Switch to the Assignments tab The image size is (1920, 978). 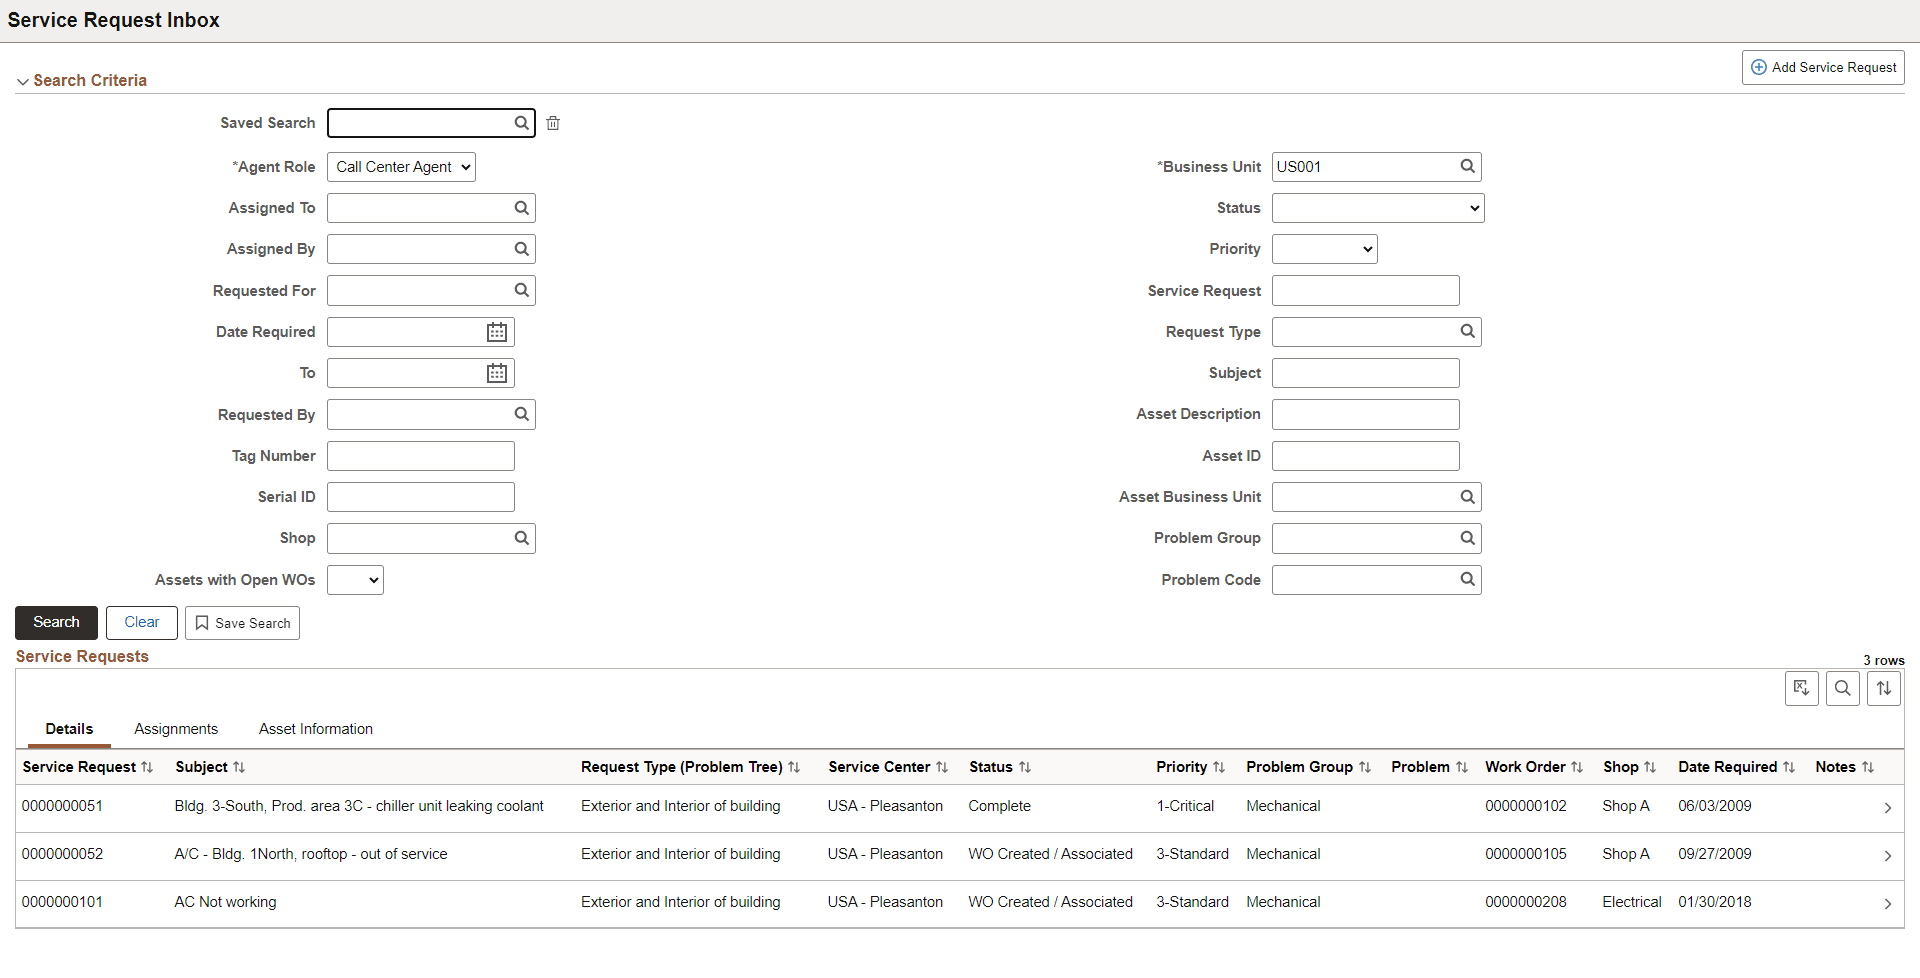176,729
